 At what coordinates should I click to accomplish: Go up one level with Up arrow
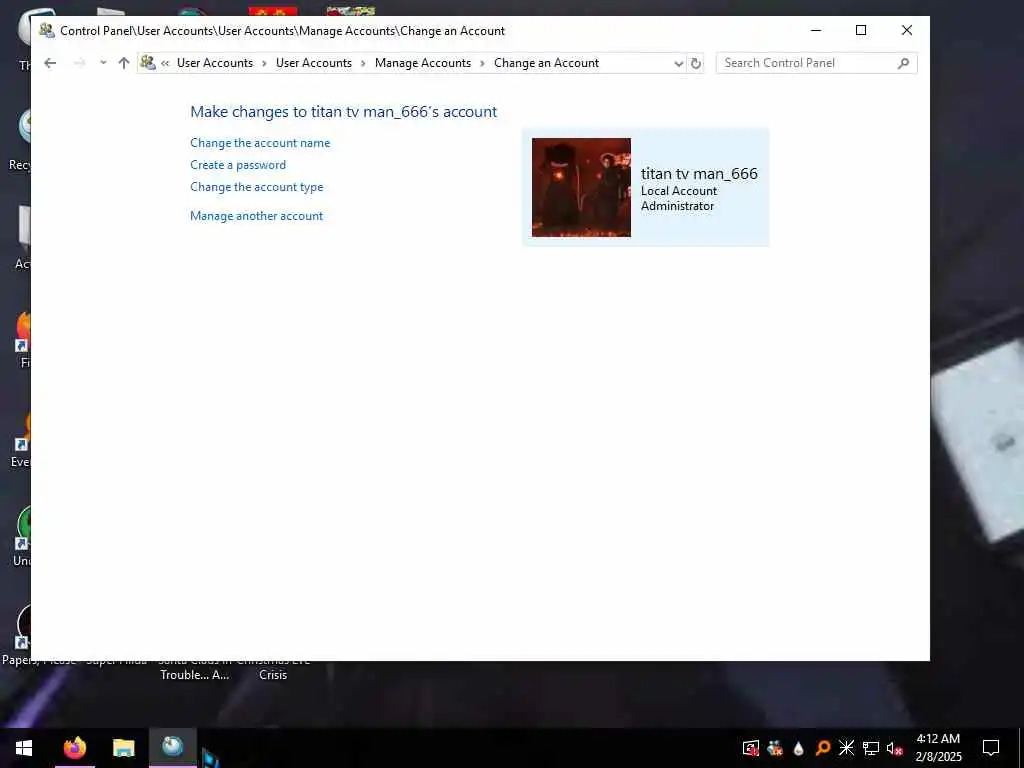123,63
